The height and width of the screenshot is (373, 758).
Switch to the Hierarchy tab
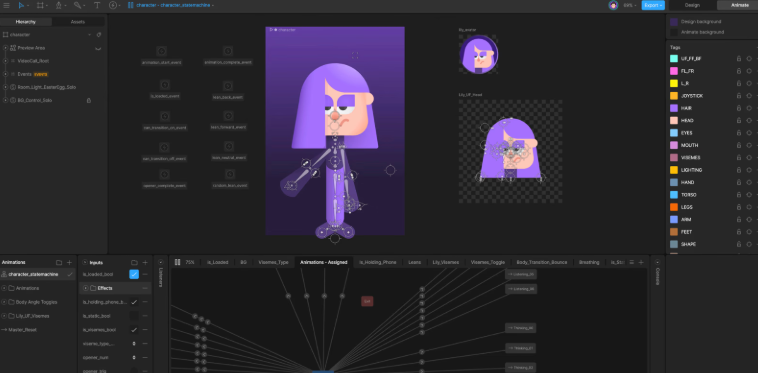(x=26, y=22)
